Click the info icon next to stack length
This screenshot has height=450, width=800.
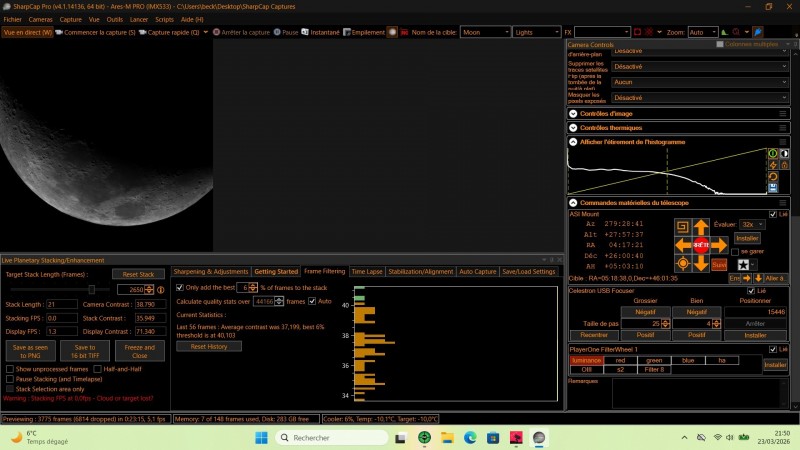[x=161, y=290]
